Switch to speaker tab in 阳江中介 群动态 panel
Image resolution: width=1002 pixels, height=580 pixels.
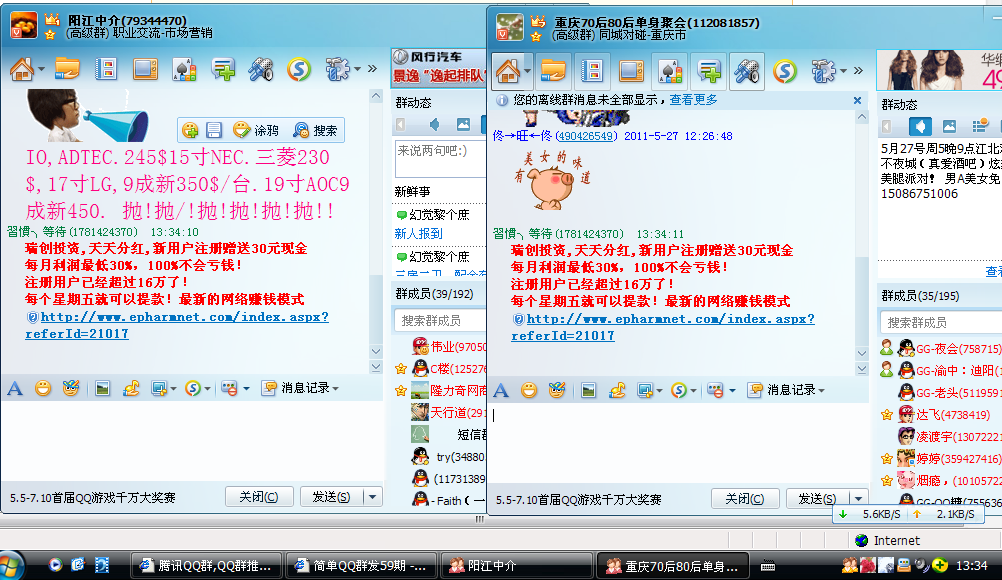click(435, 125)
